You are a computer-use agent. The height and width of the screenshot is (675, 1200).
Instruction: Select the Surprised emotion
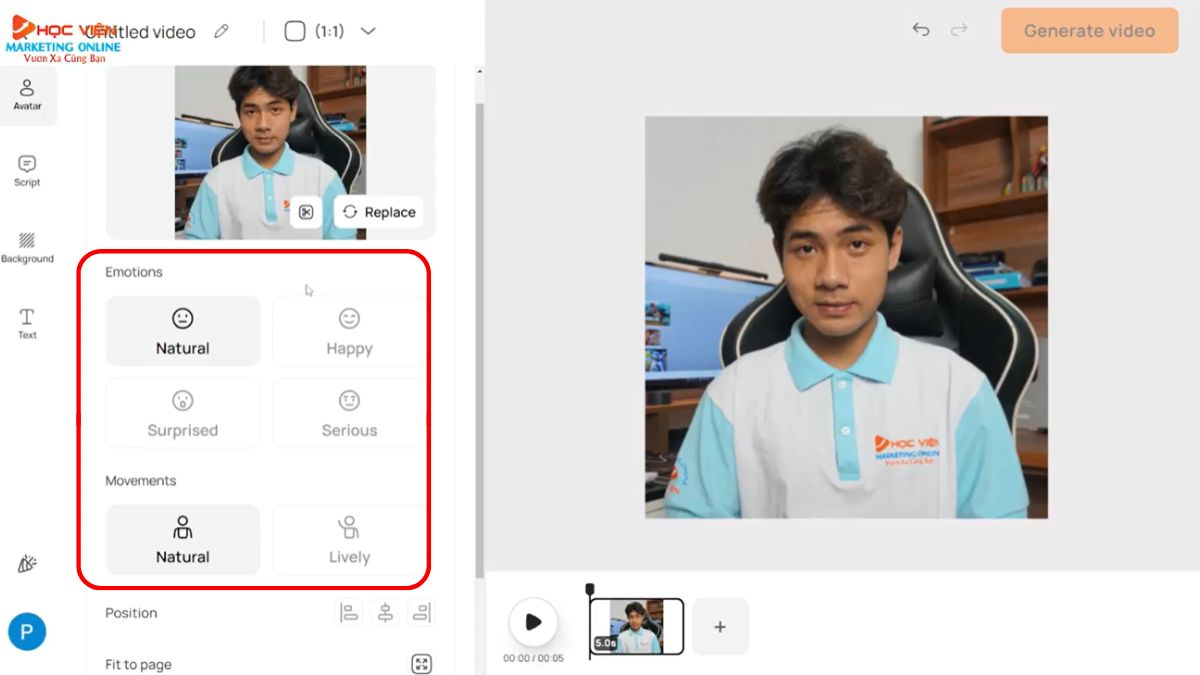tap(182, 413)
